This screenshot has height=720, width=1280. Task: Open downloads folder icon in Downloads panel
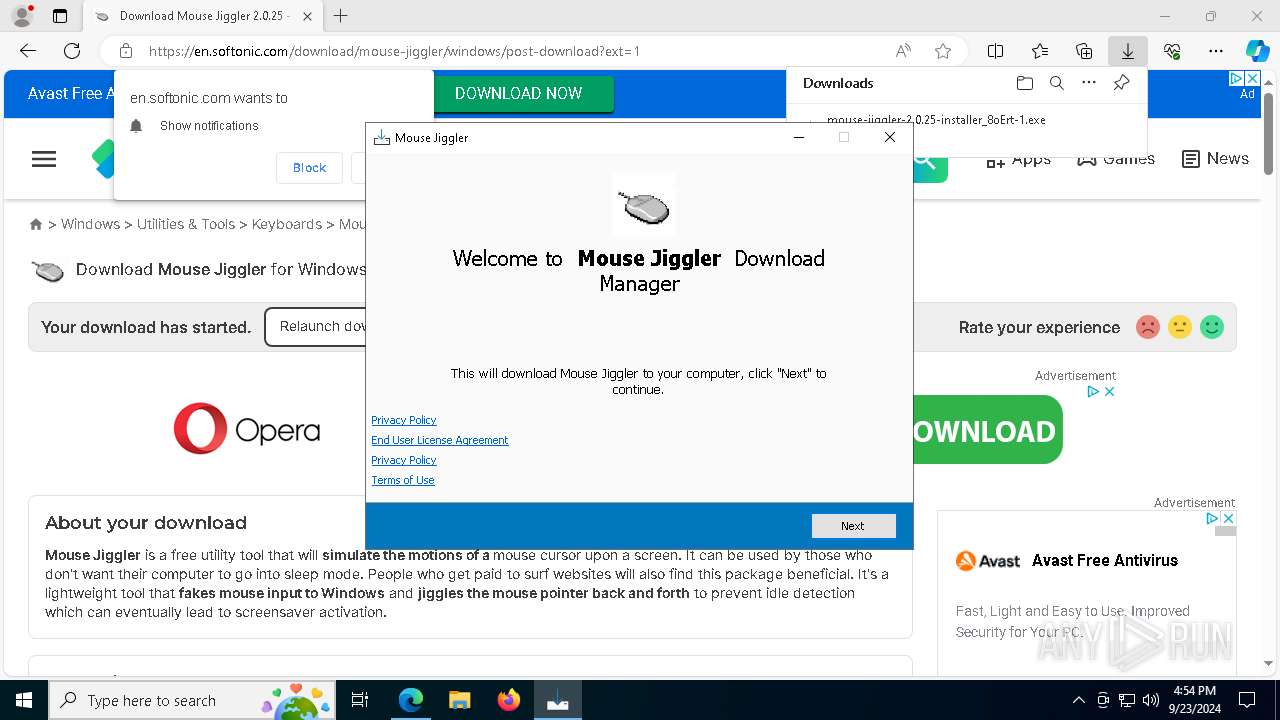pos(1024,83)
